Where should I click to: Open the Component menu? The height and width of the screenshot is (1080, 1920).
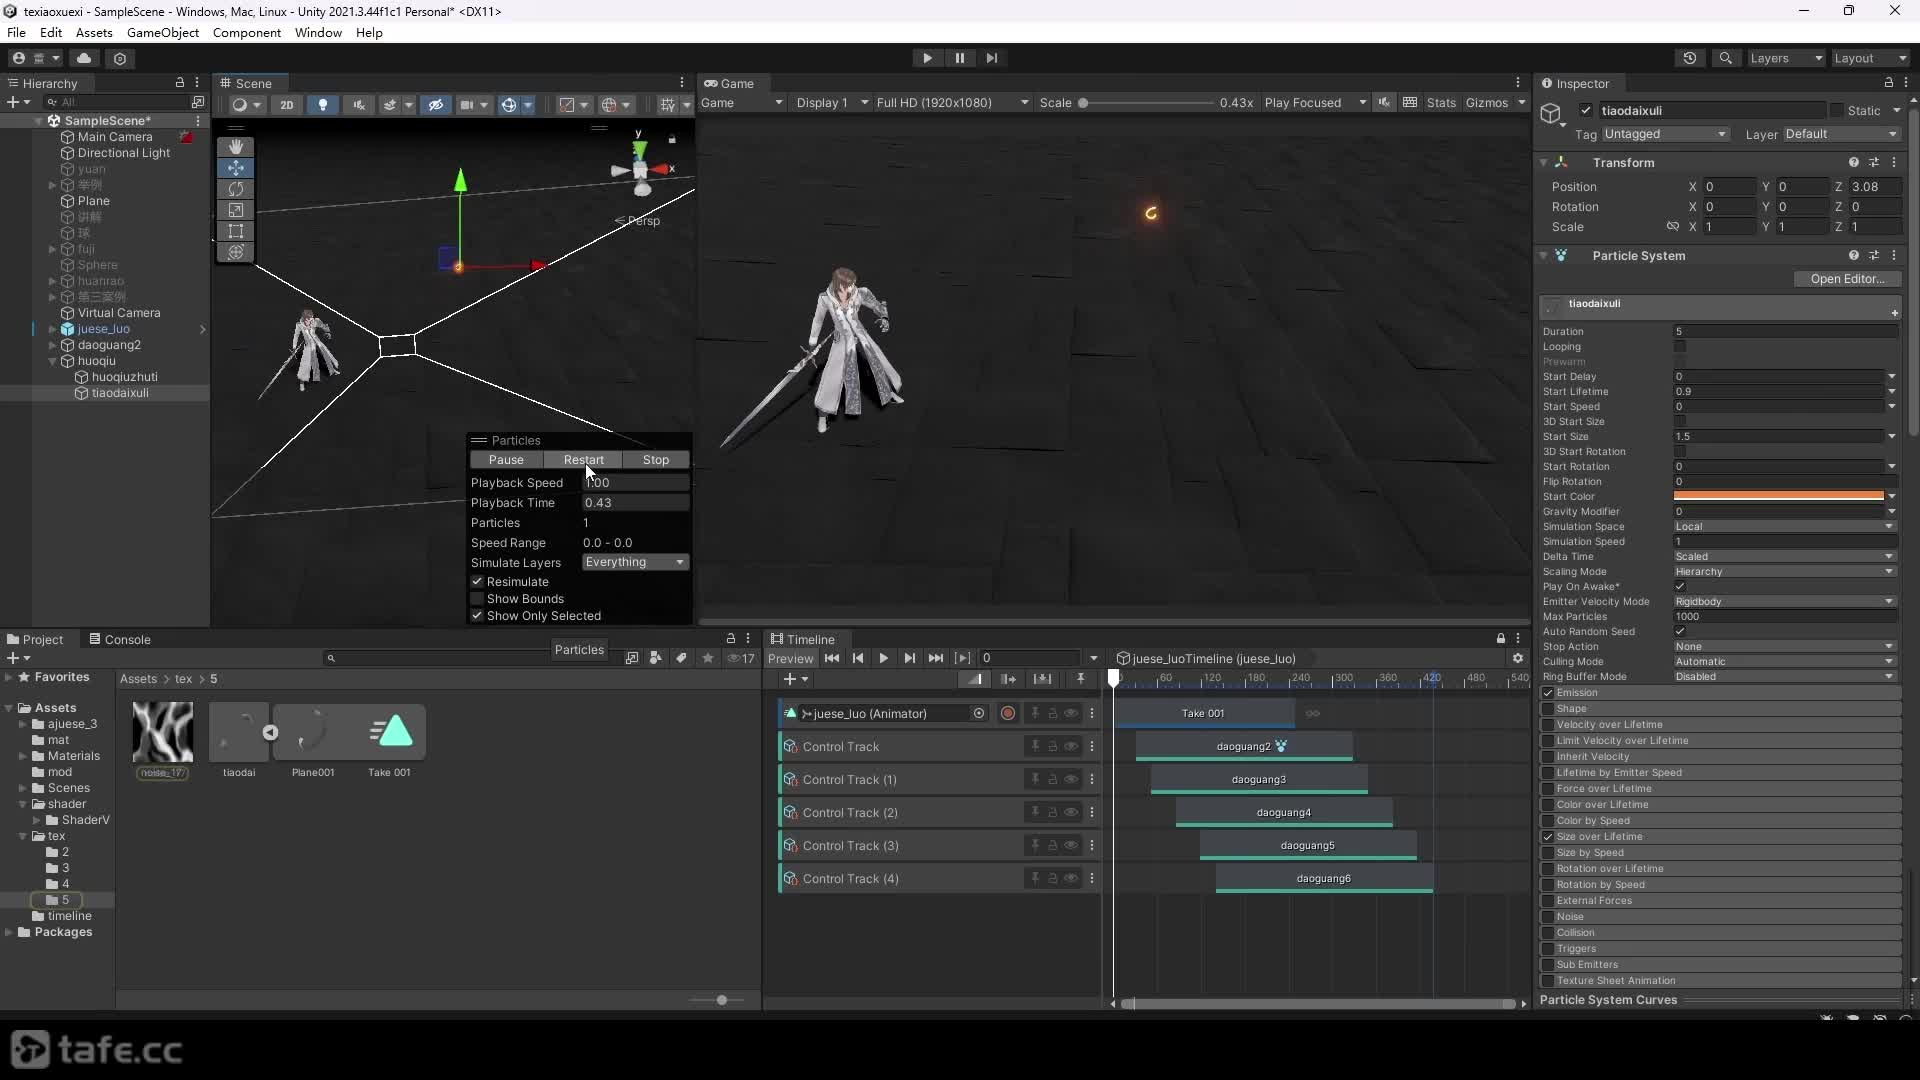pyautogui.click(x=246, y=32)
